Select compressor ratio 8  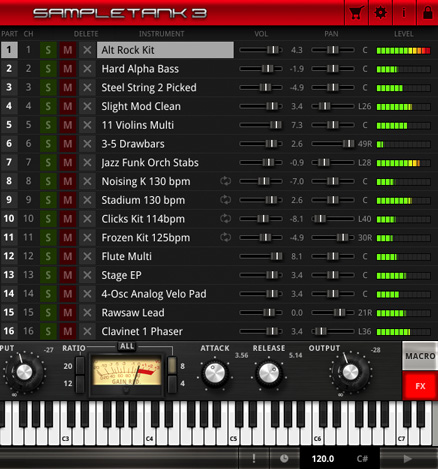(x=172, y=366)
